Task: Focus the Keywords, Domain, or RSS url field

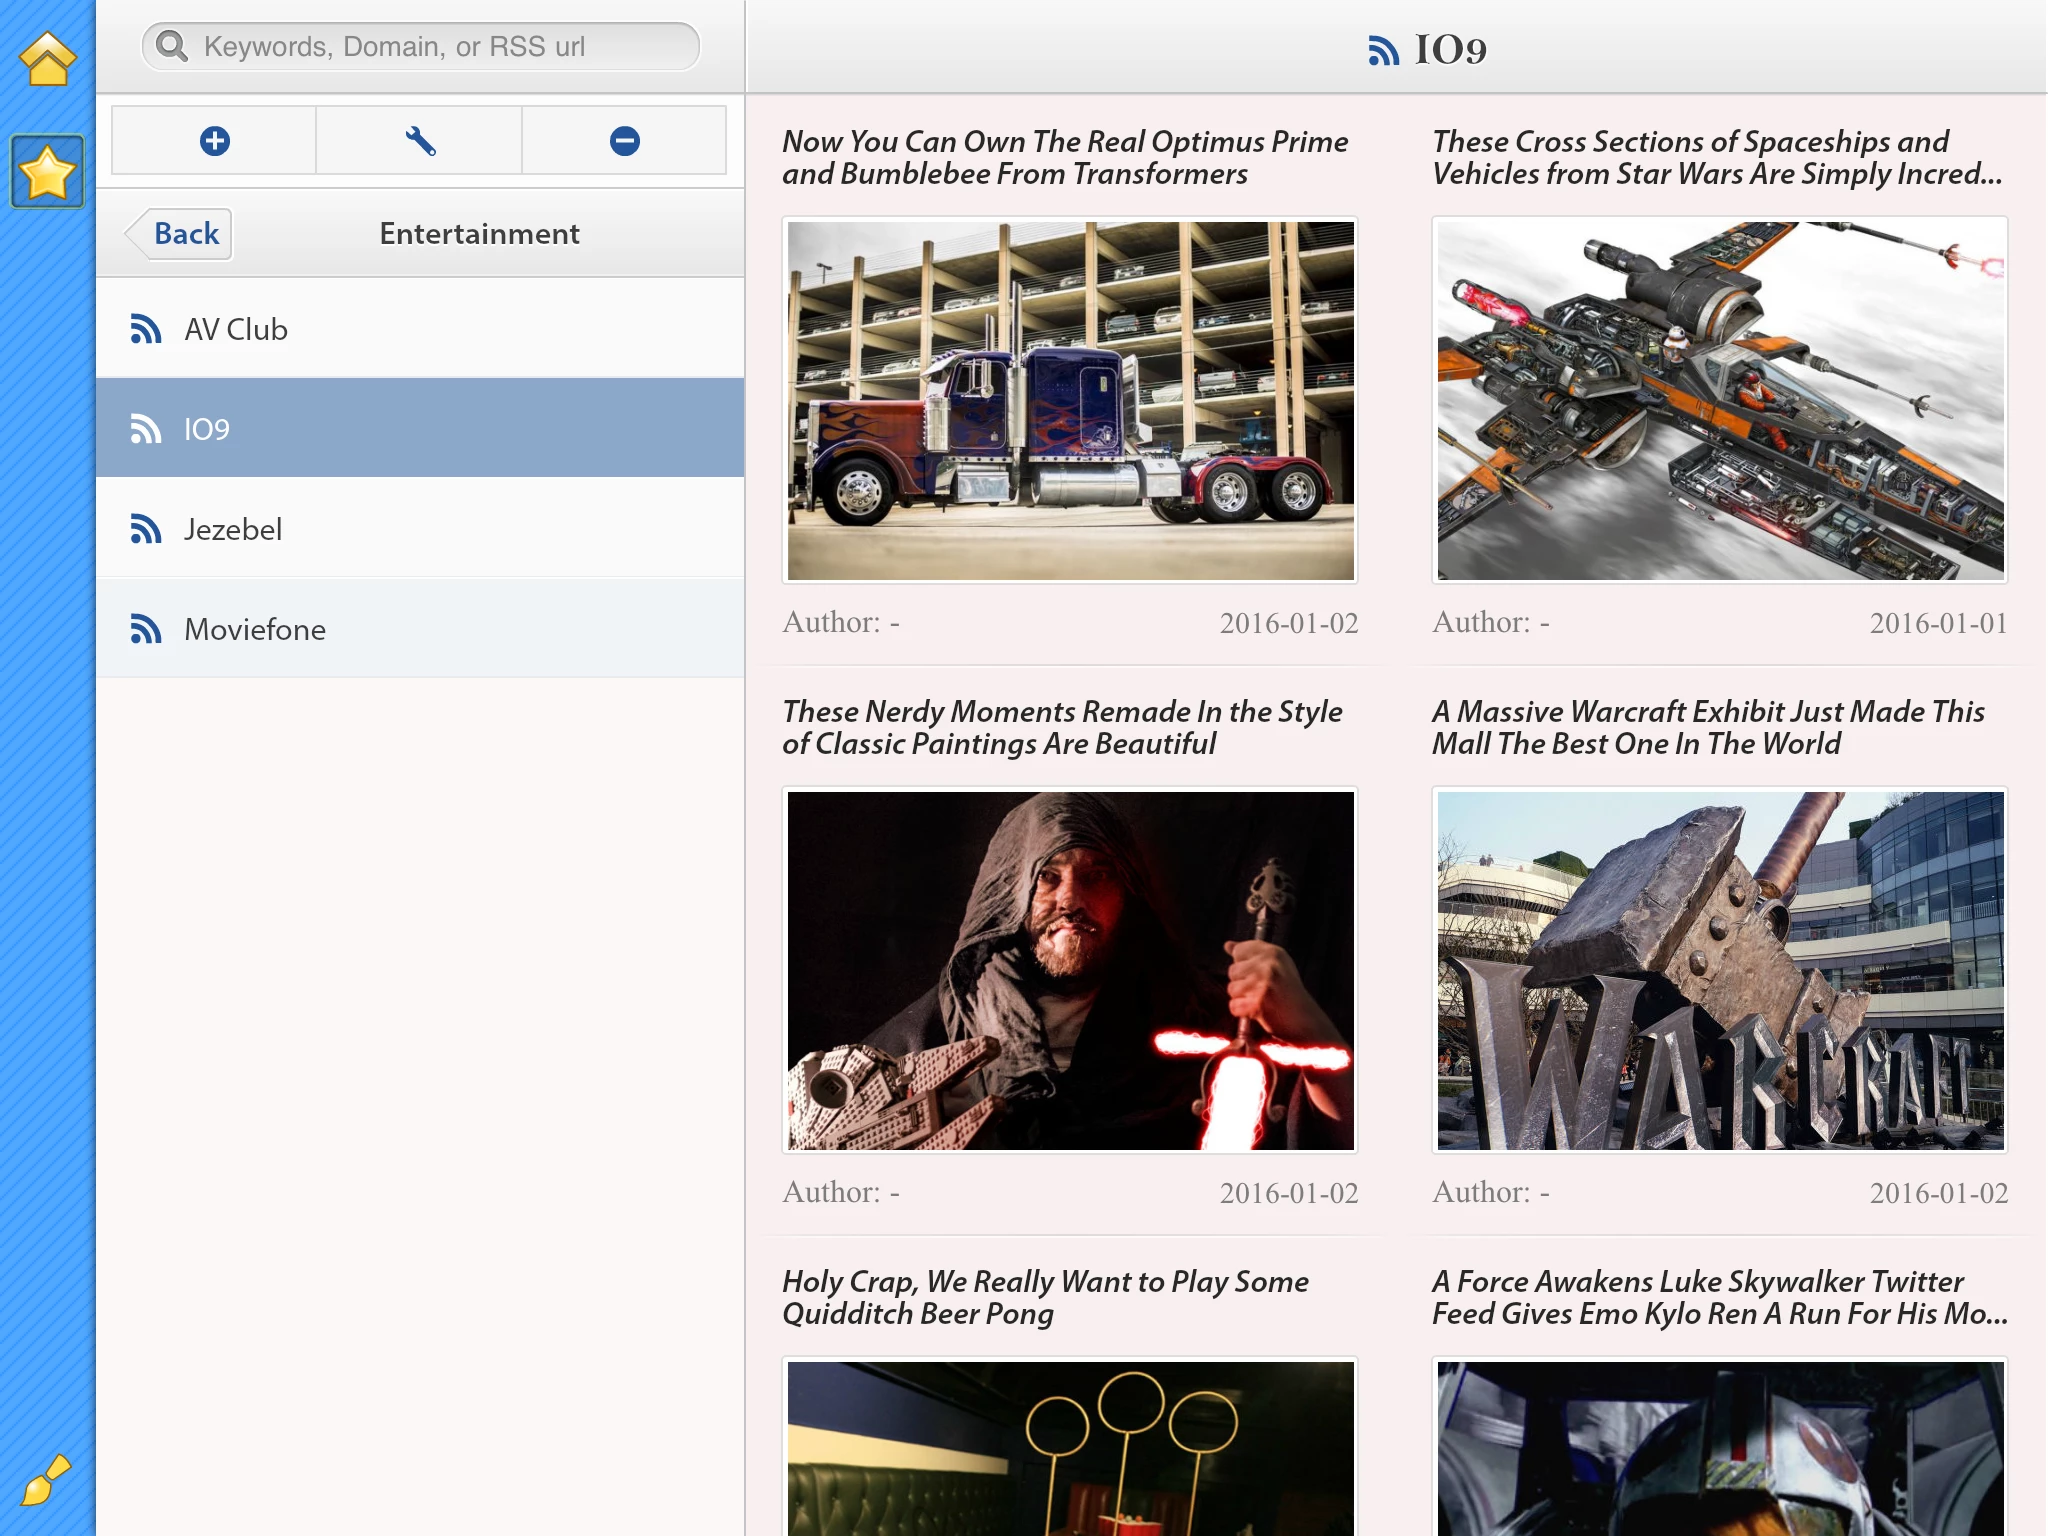Action: [x=440, y=46]
